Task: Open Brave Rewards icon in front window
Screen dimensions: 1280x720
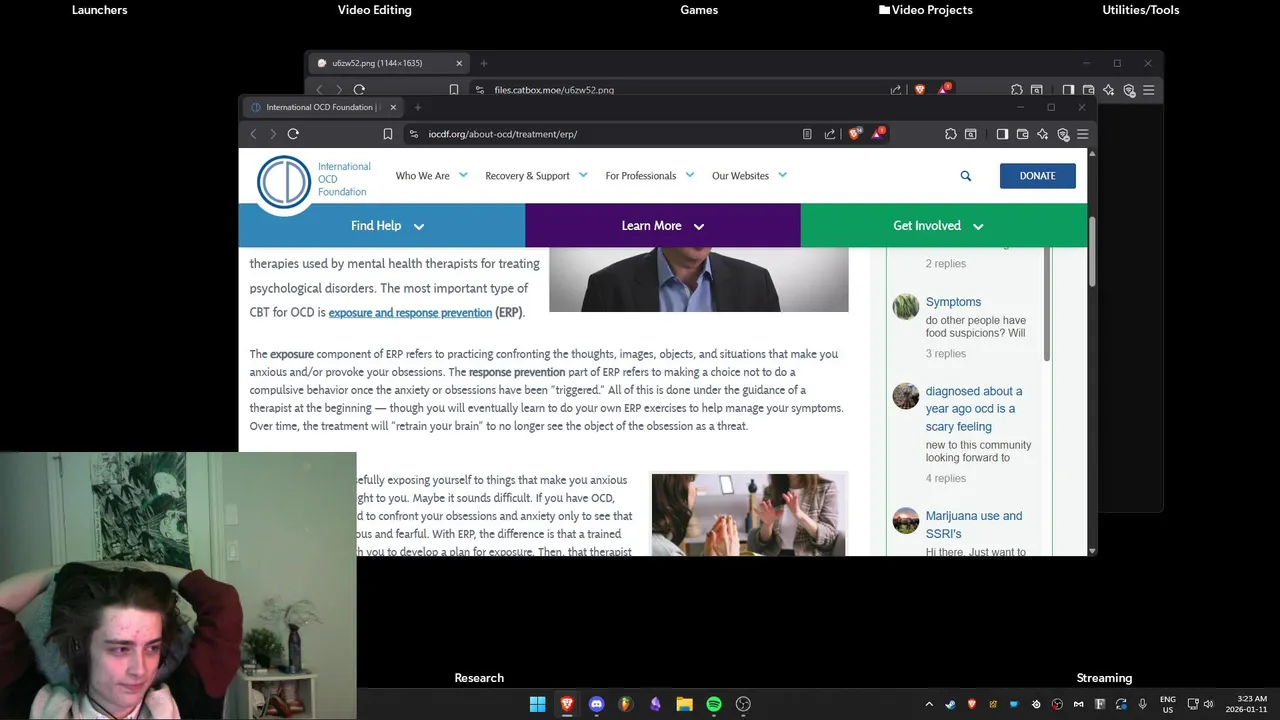Action: 878,133
